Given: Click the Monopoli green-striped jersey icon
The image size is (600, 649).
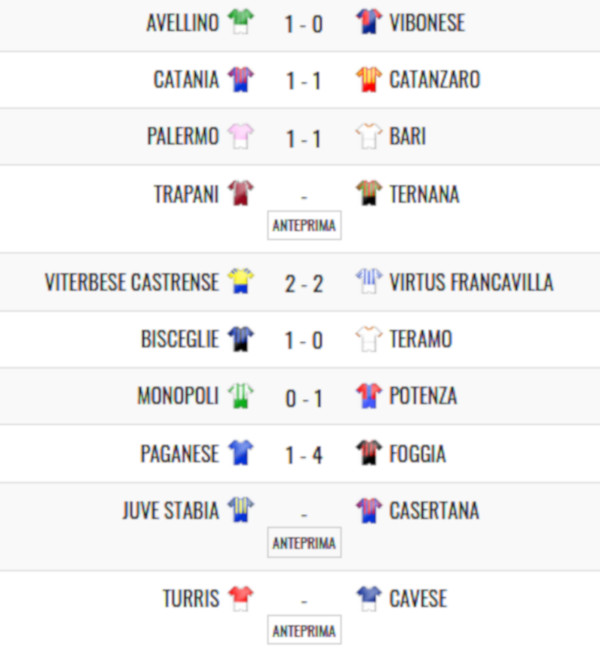Looking at the screenshot, I should pos(240,397).
